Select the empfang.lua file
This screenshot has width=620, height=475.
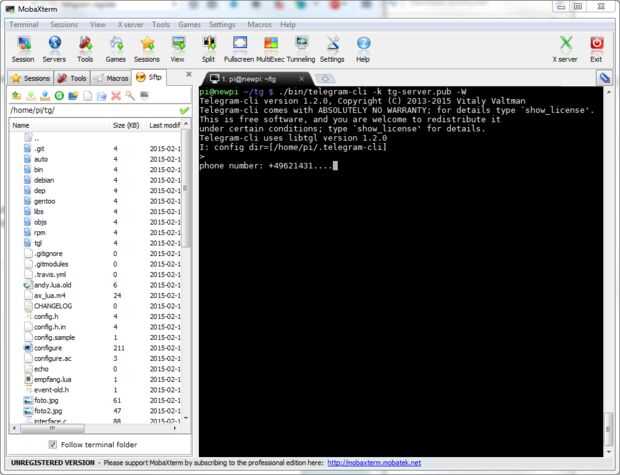click(52, 379)
